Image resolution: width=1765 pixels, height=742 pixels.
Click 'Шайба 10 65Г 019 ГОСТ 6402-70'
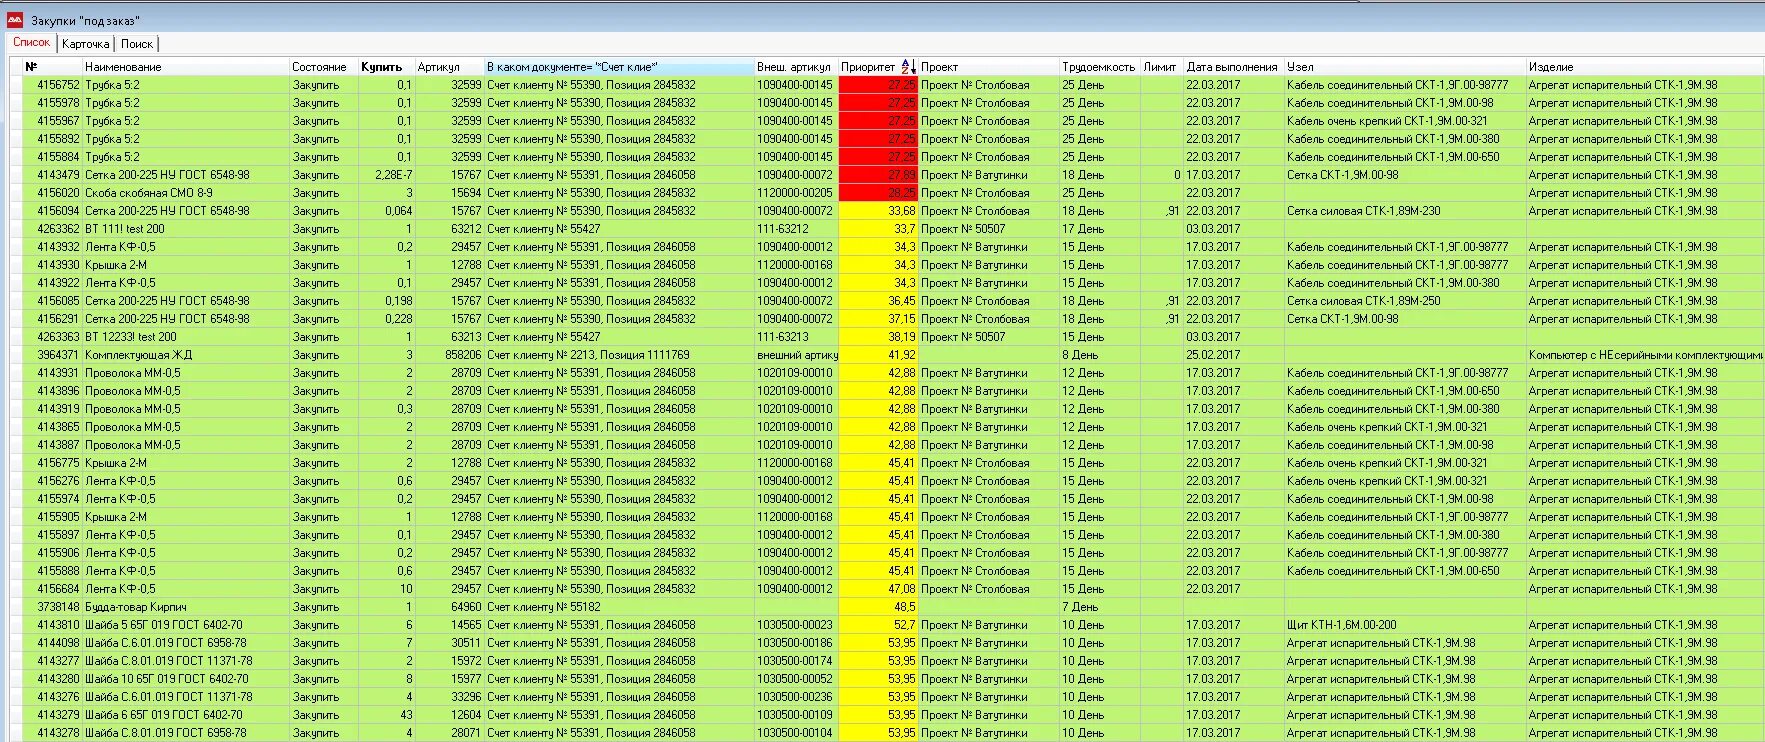(x=167, y=679)
